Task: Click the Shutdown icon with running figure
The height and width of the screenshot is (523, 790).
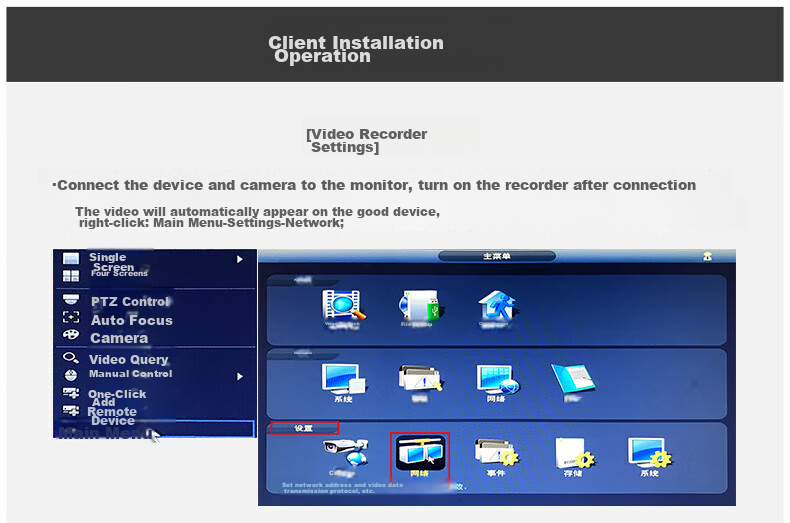Action: point(497,306)
